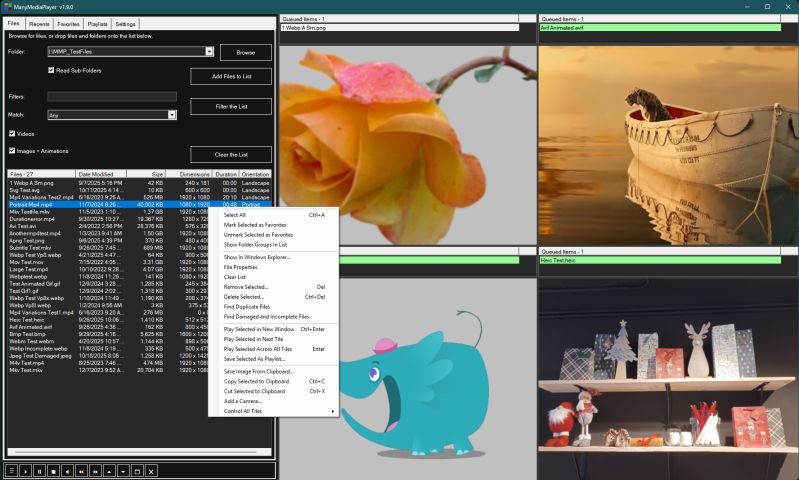Click the X icon in playback bar
Image resolution: width=799 pixels, height=480 pixels.
(151, 471)
